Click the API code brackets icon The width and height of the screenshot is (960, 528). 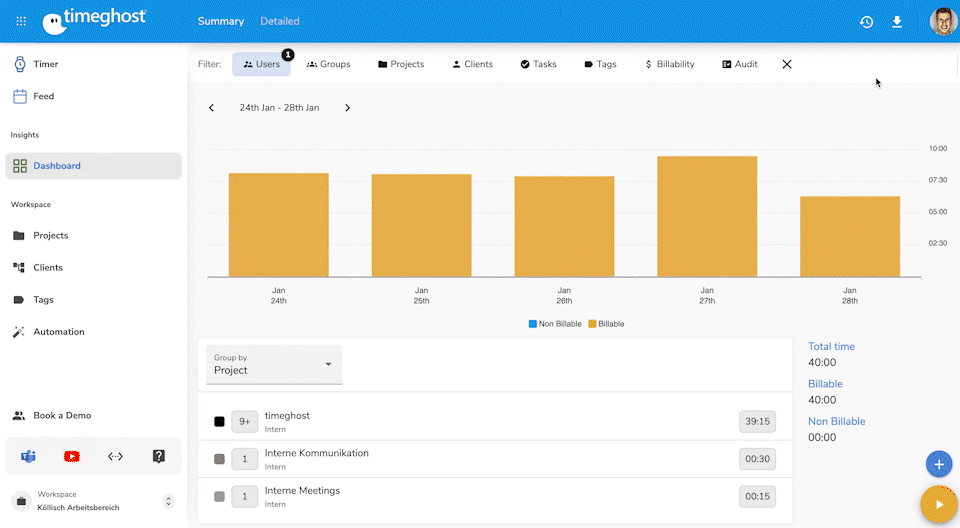(115, 456)
